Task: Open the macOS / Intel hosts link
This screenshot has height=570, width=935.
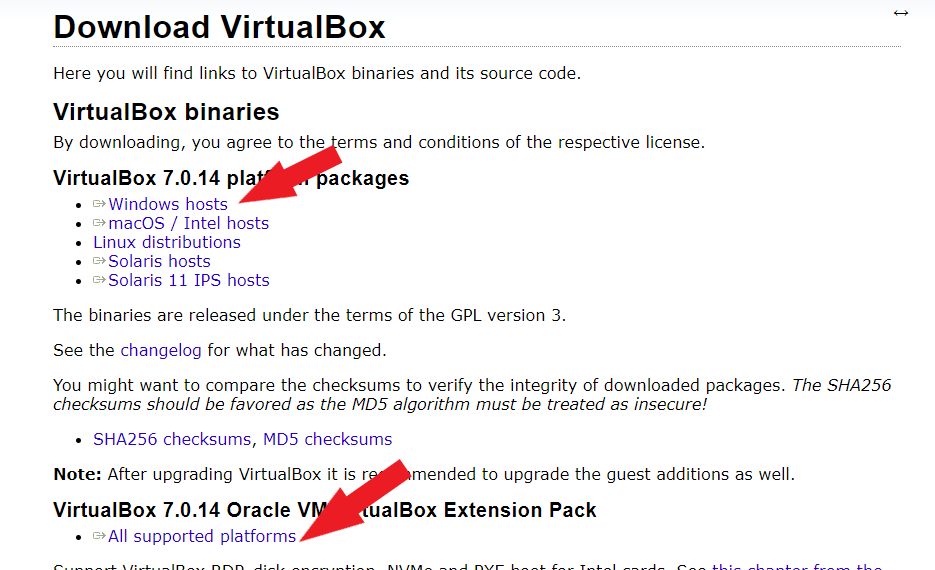Action: 188,223
